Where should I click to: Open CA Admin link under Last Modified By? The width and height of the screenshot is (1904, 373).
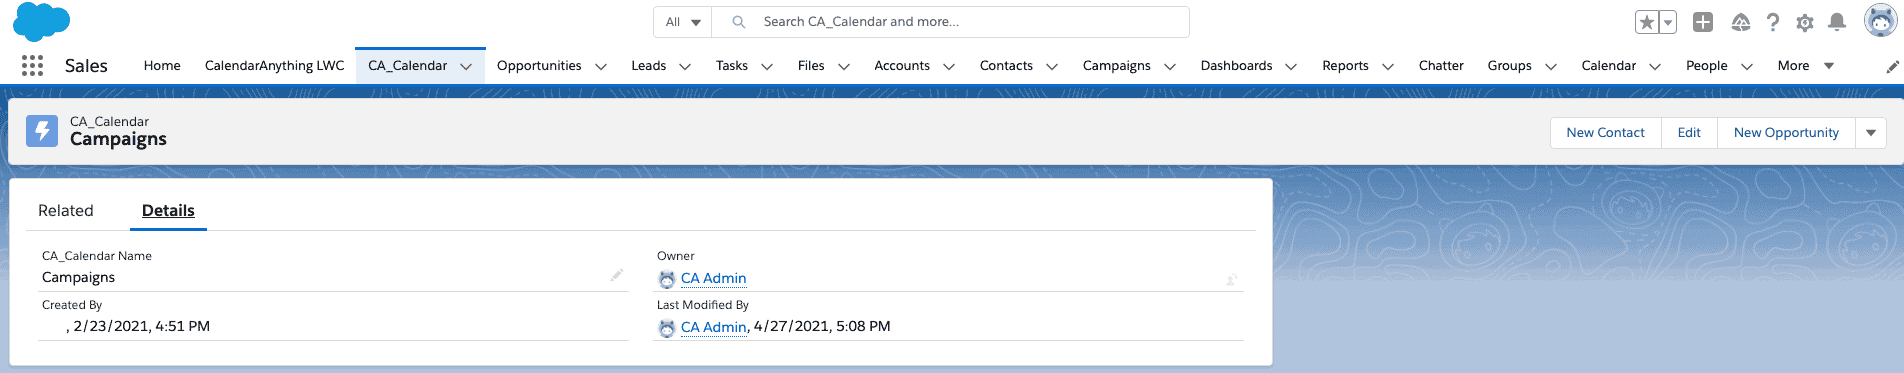[x=713, y=328]
